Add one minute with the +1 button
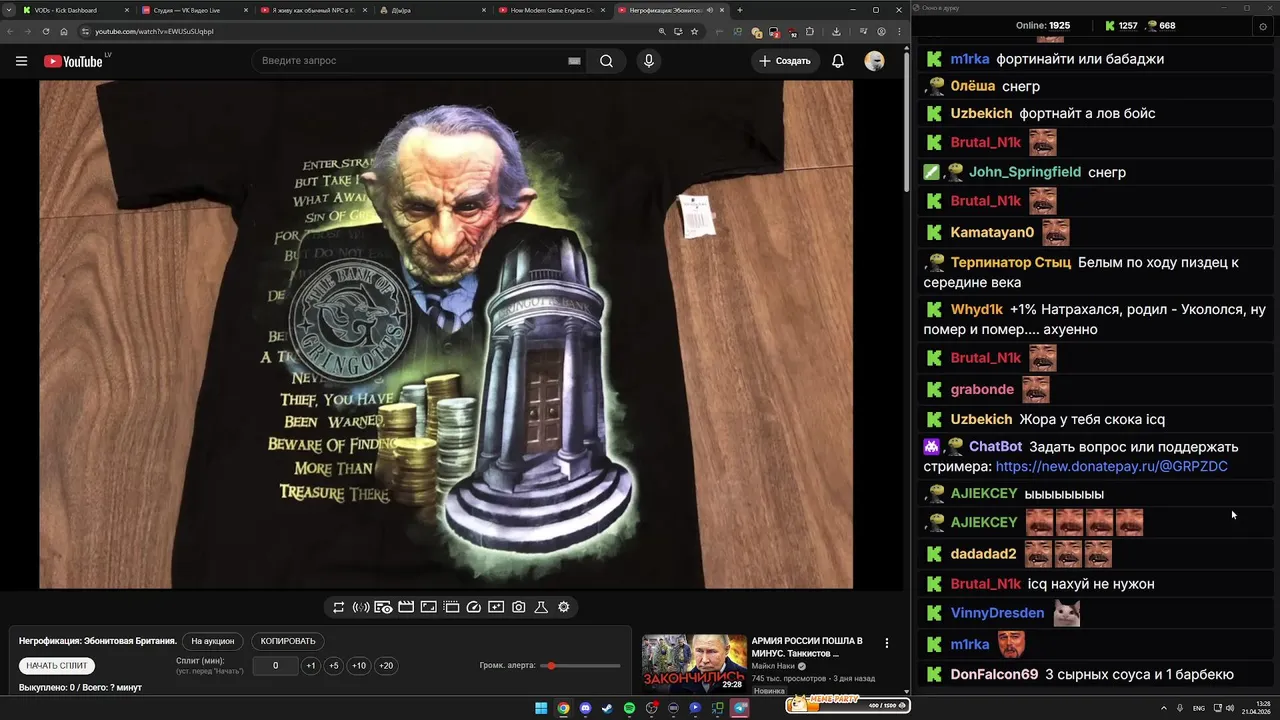 [x=311, y=666]
